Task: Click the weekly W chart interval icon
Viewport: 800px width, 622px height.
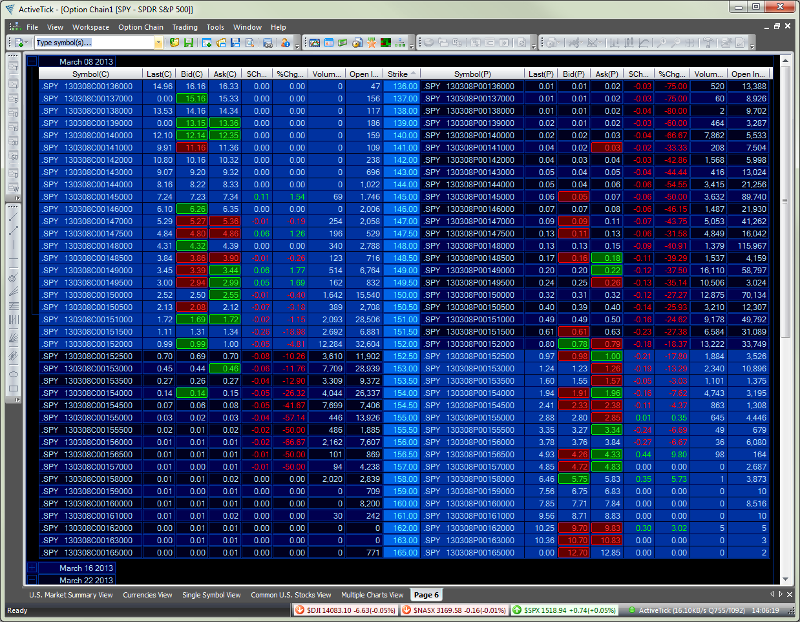Action: pos(13,187)
